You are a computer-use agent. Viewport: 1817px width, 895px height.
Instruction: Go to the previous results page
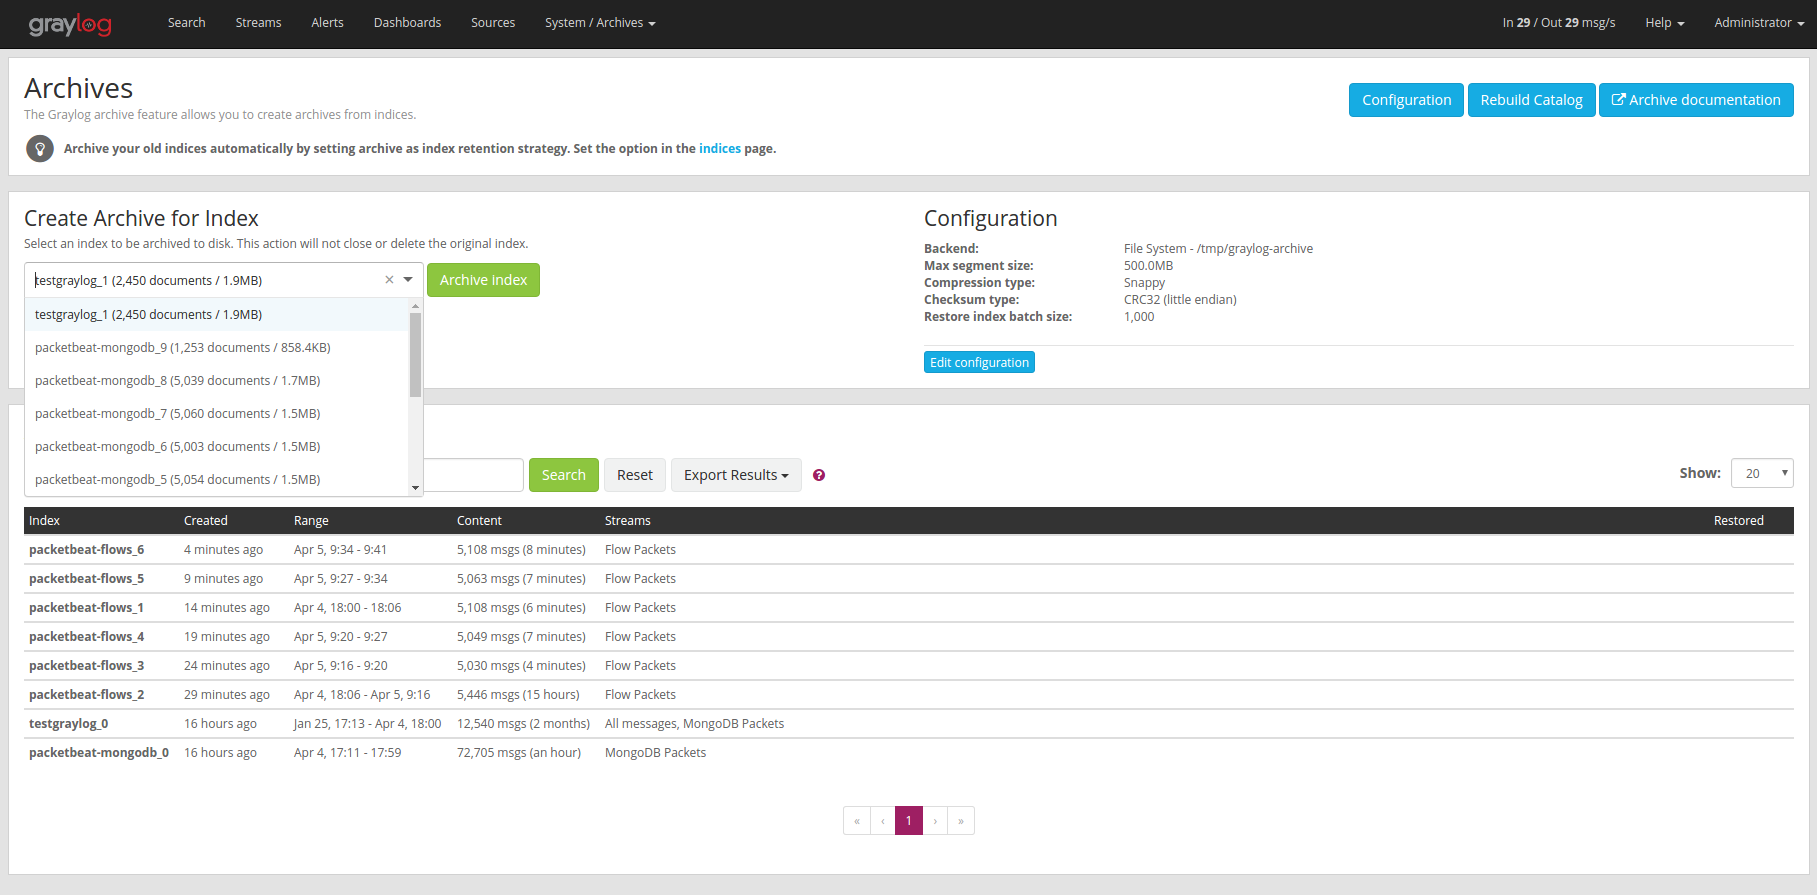[883, 821]
